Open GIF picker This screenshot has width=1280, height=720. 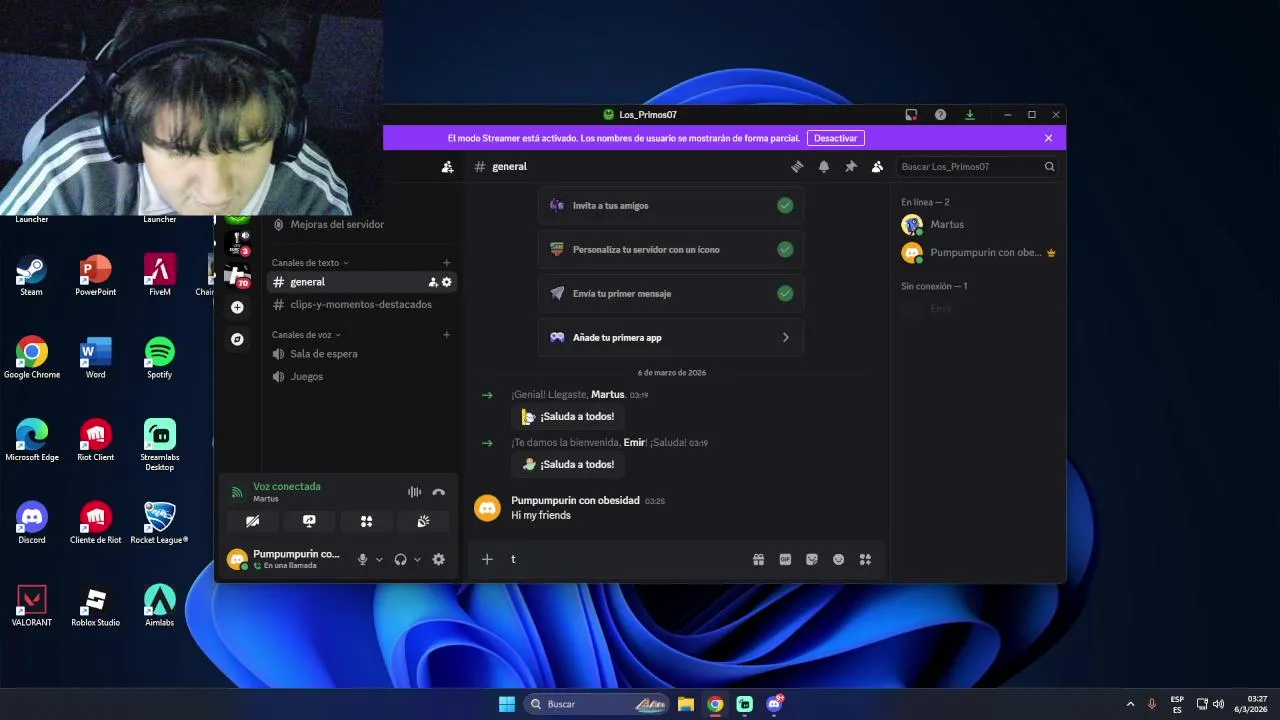coord(785,560)
